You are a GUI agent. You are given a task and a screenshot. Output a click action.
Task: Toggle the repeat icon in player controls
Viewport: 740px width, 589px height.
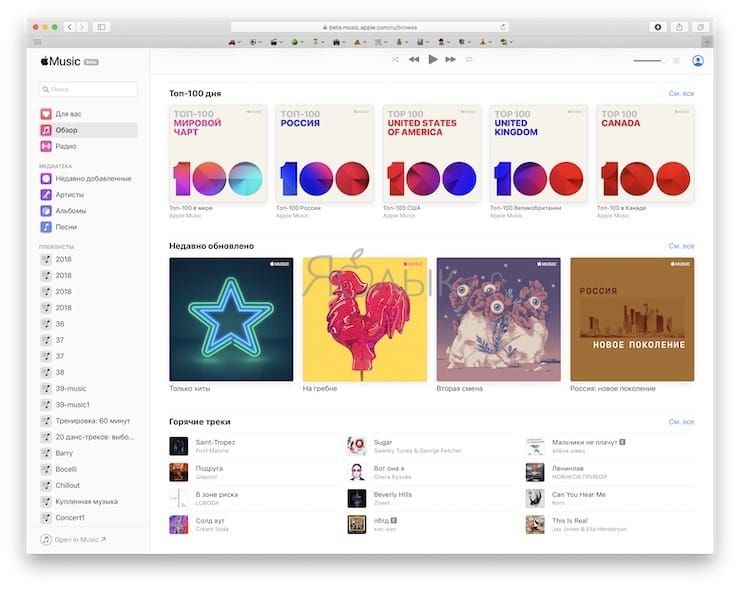[x=469, y=59]
